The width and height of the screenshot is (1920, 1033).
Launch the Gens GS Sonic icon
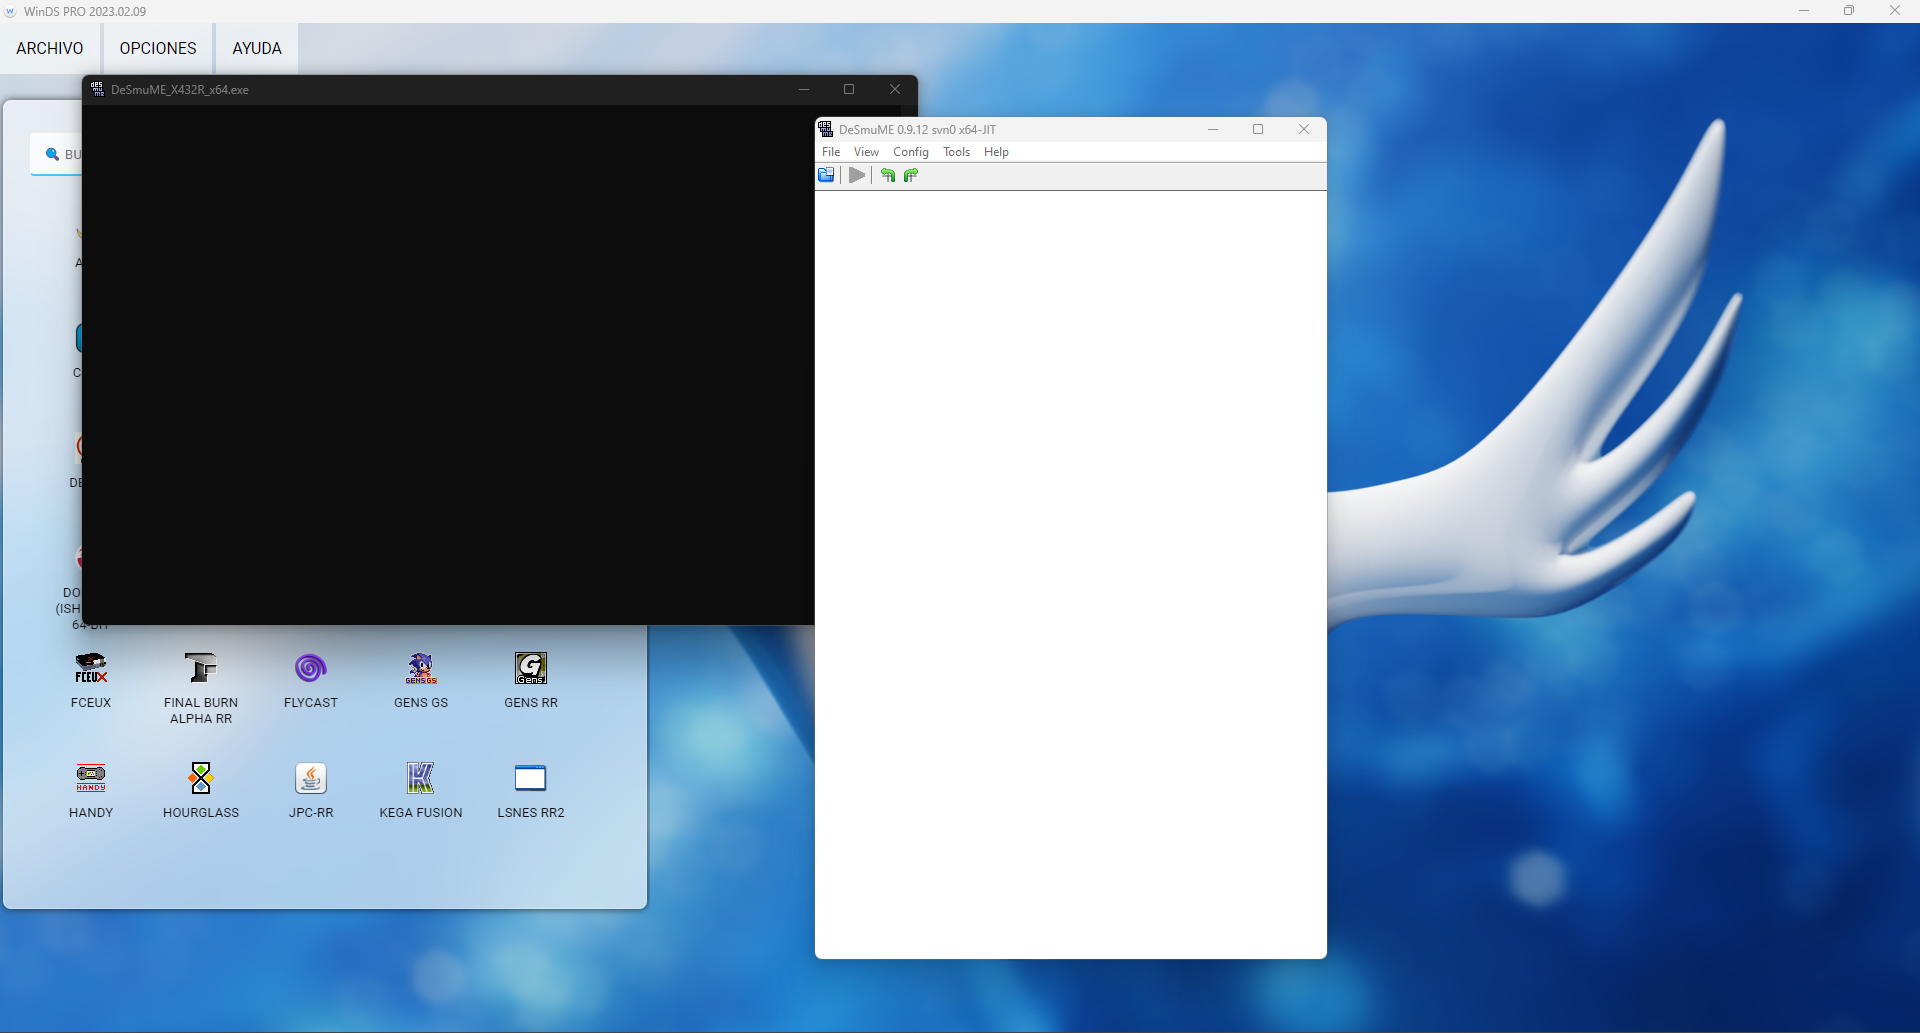click(421, 668)
